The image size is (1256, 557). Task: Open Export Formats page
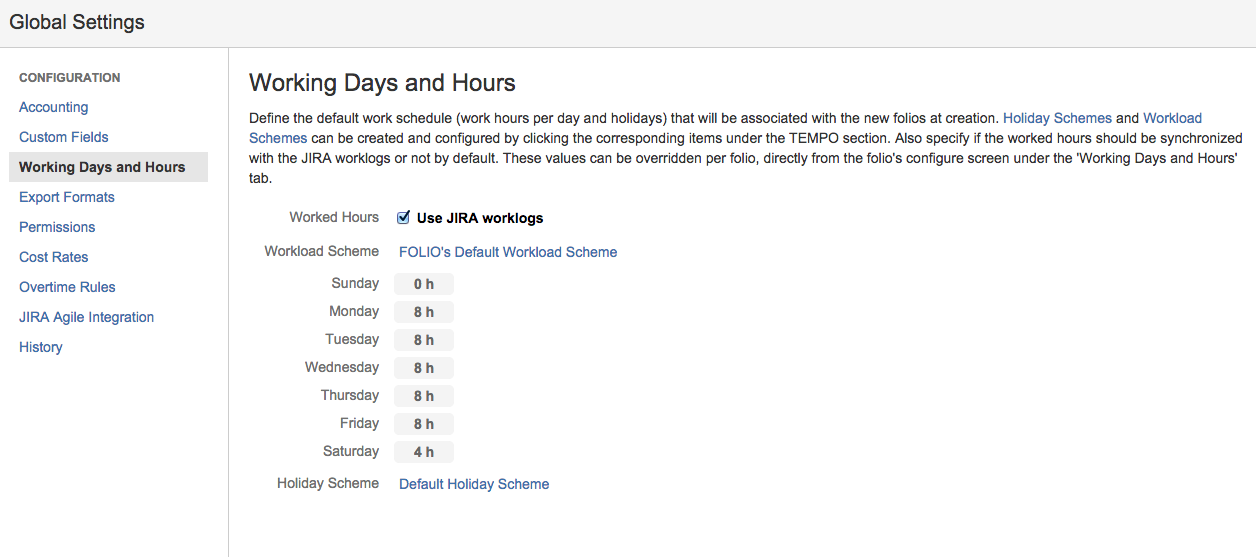tap(67, 197)
